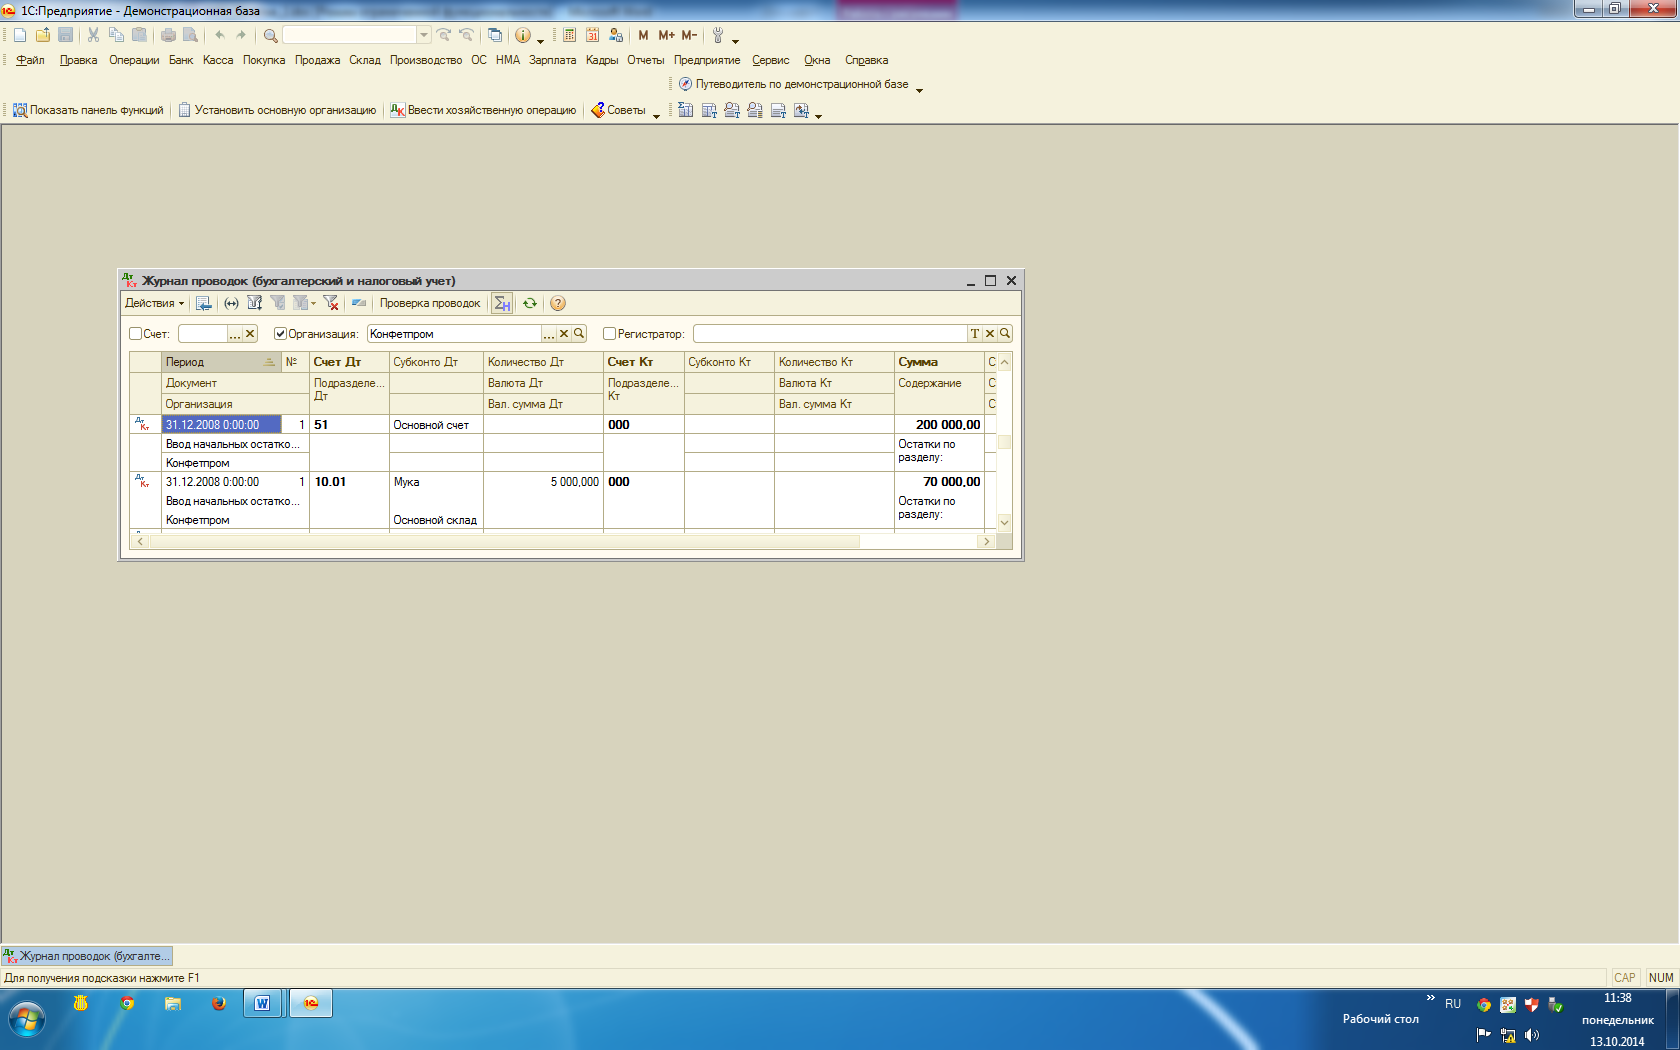Open Путеводитель по демонстрационной базе
Image resolution: width=1680 pixels, height=1050 pixels.
click(793, 84)
